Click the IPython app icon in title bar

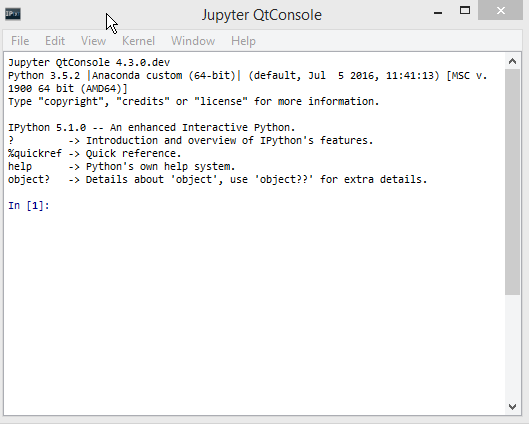pyautogui.click(x=13, y=14)
